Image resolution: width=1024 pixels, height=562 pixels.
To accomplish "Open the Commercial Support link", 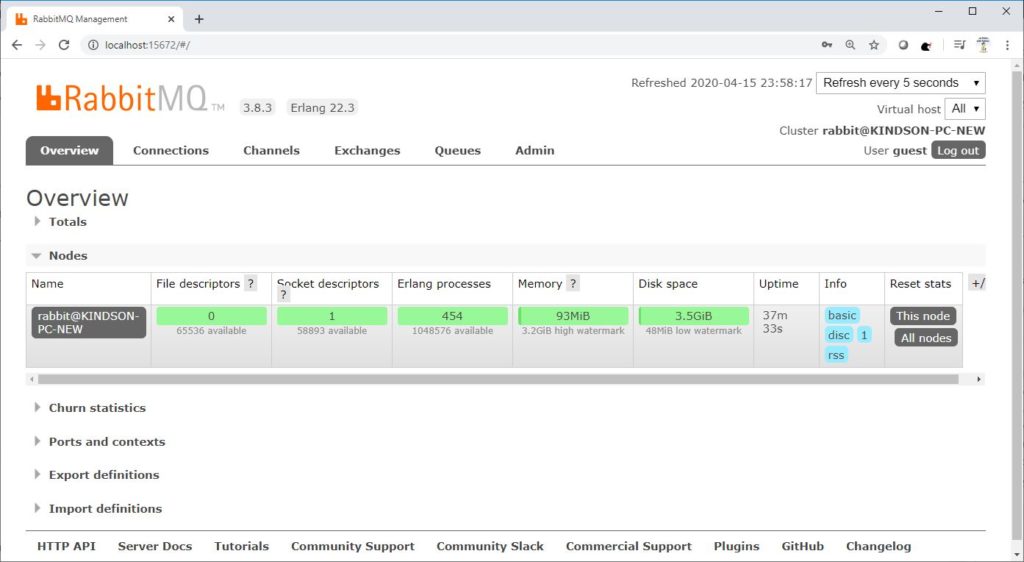I will [629, 546].
